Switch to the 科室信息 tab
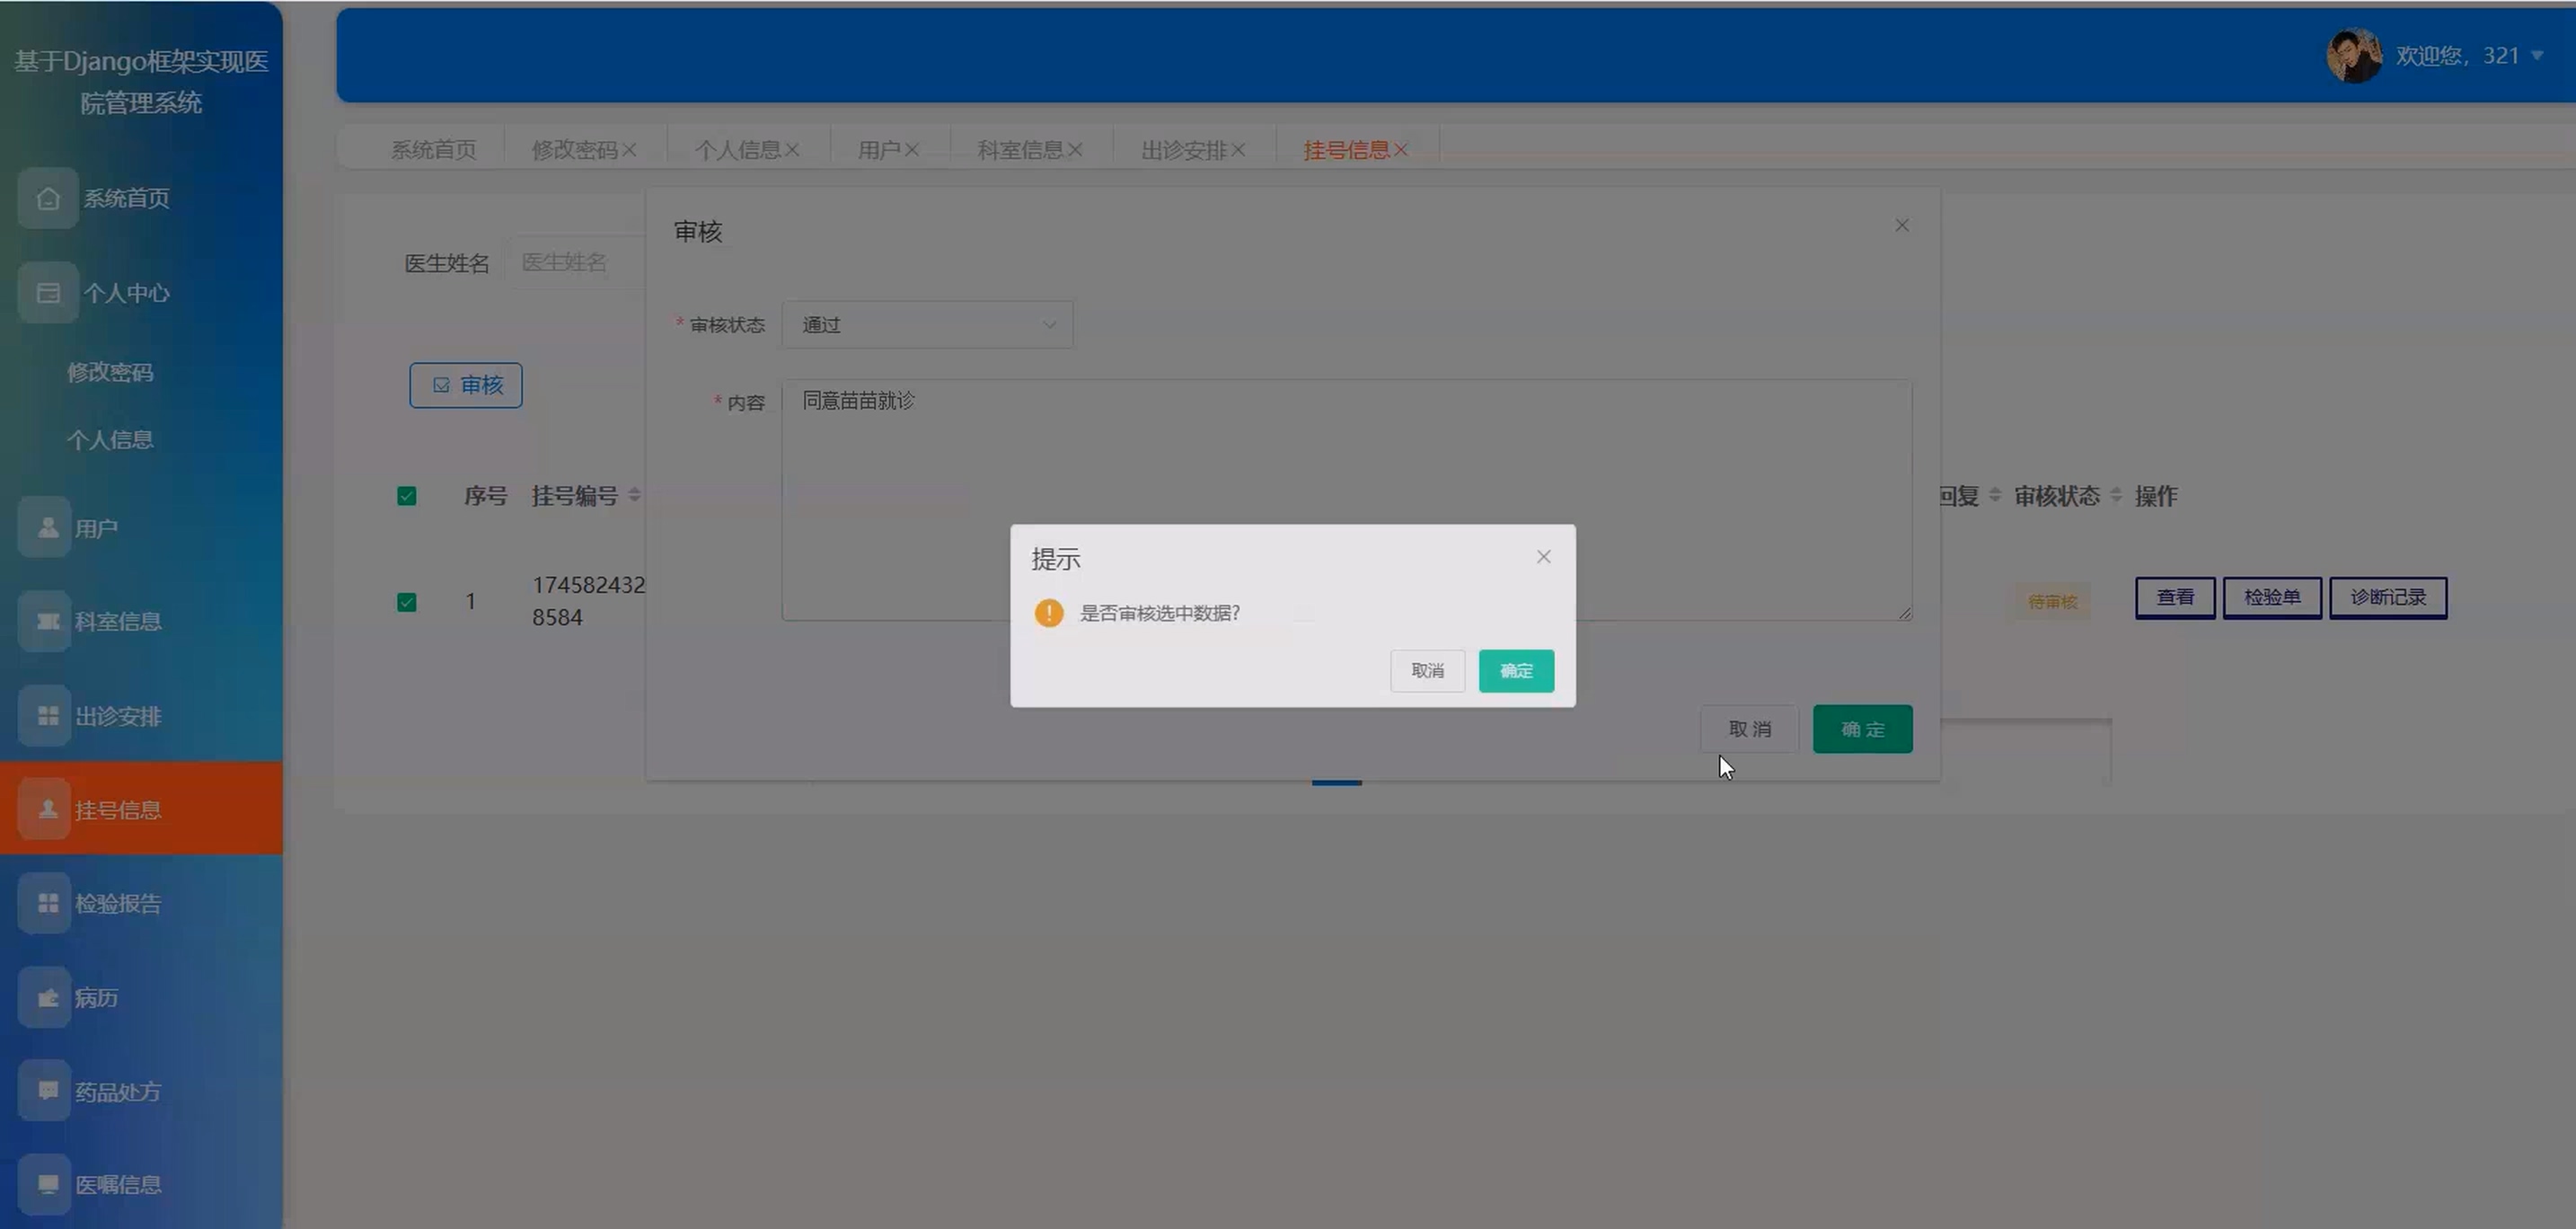This screenshot has height=1229, width=2576. coord(1020,150)
